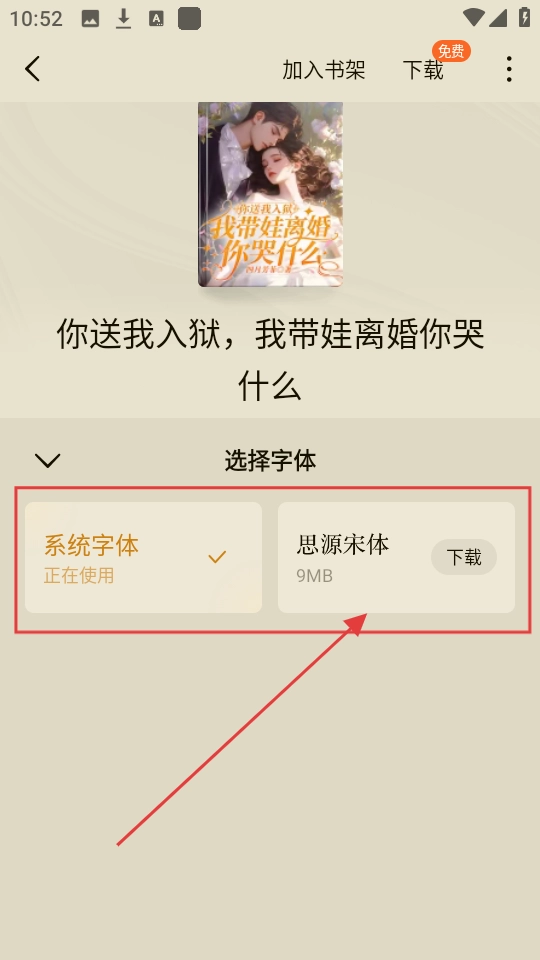Open the three-dot more options menu

[509, 69]
